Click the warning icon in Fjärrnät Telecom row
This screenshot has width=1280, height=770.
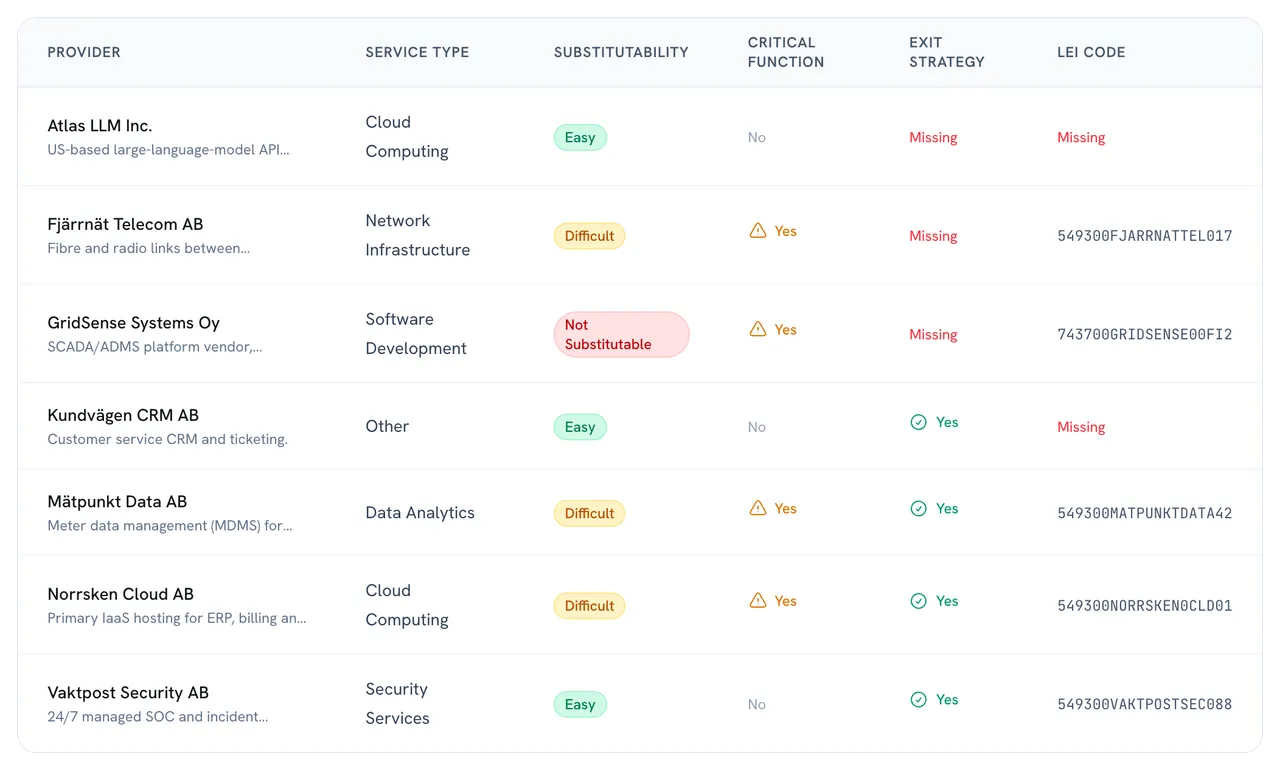[x=758, y=231]
